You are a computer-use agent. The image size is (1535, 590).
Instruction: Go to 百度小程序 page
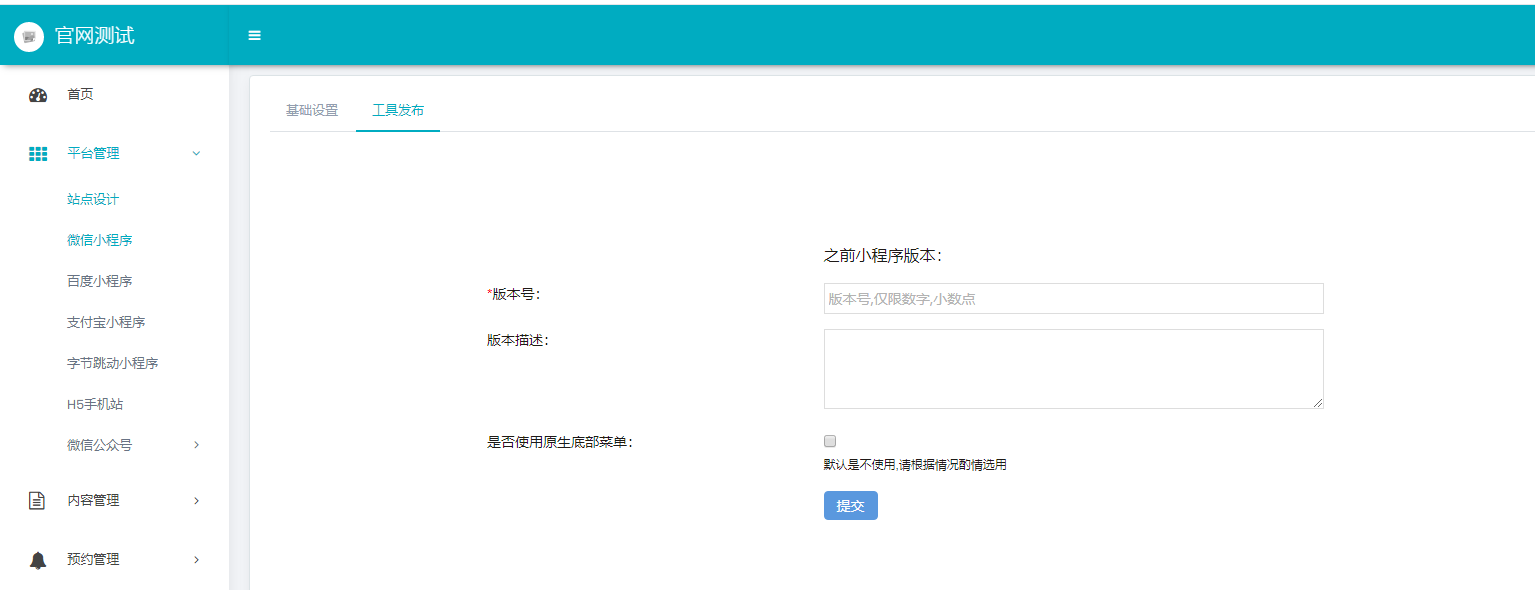[x=100, y=282]
